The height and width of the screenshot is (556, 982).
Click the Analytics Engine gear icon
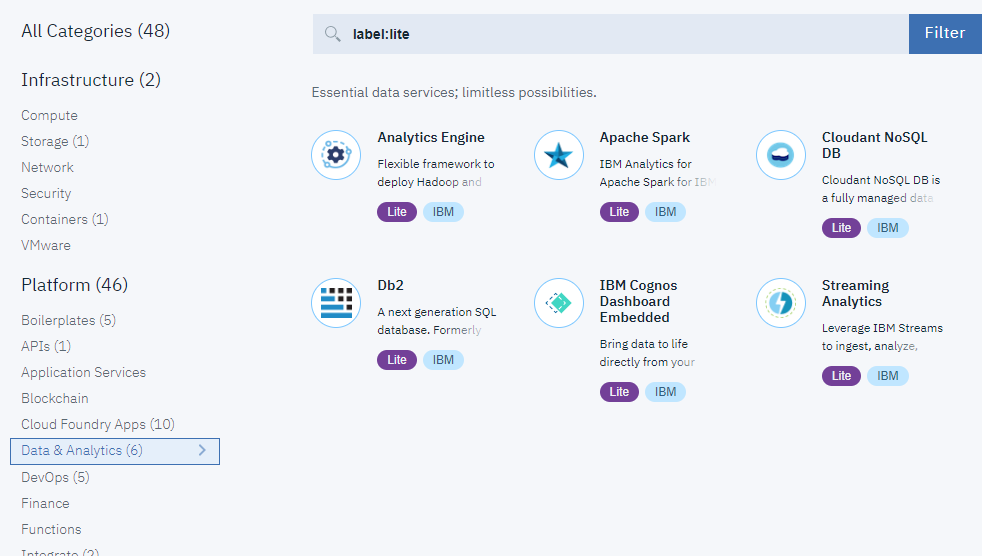(336, 155)
